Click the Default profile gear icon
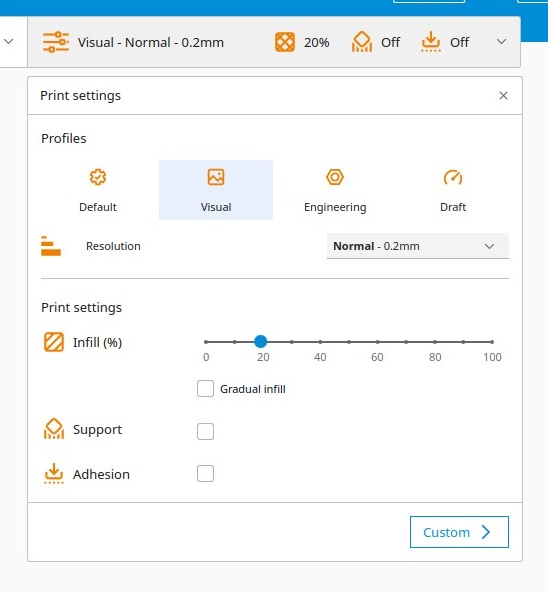The height and width of the screenshot is (592, 548). point(98,177)
